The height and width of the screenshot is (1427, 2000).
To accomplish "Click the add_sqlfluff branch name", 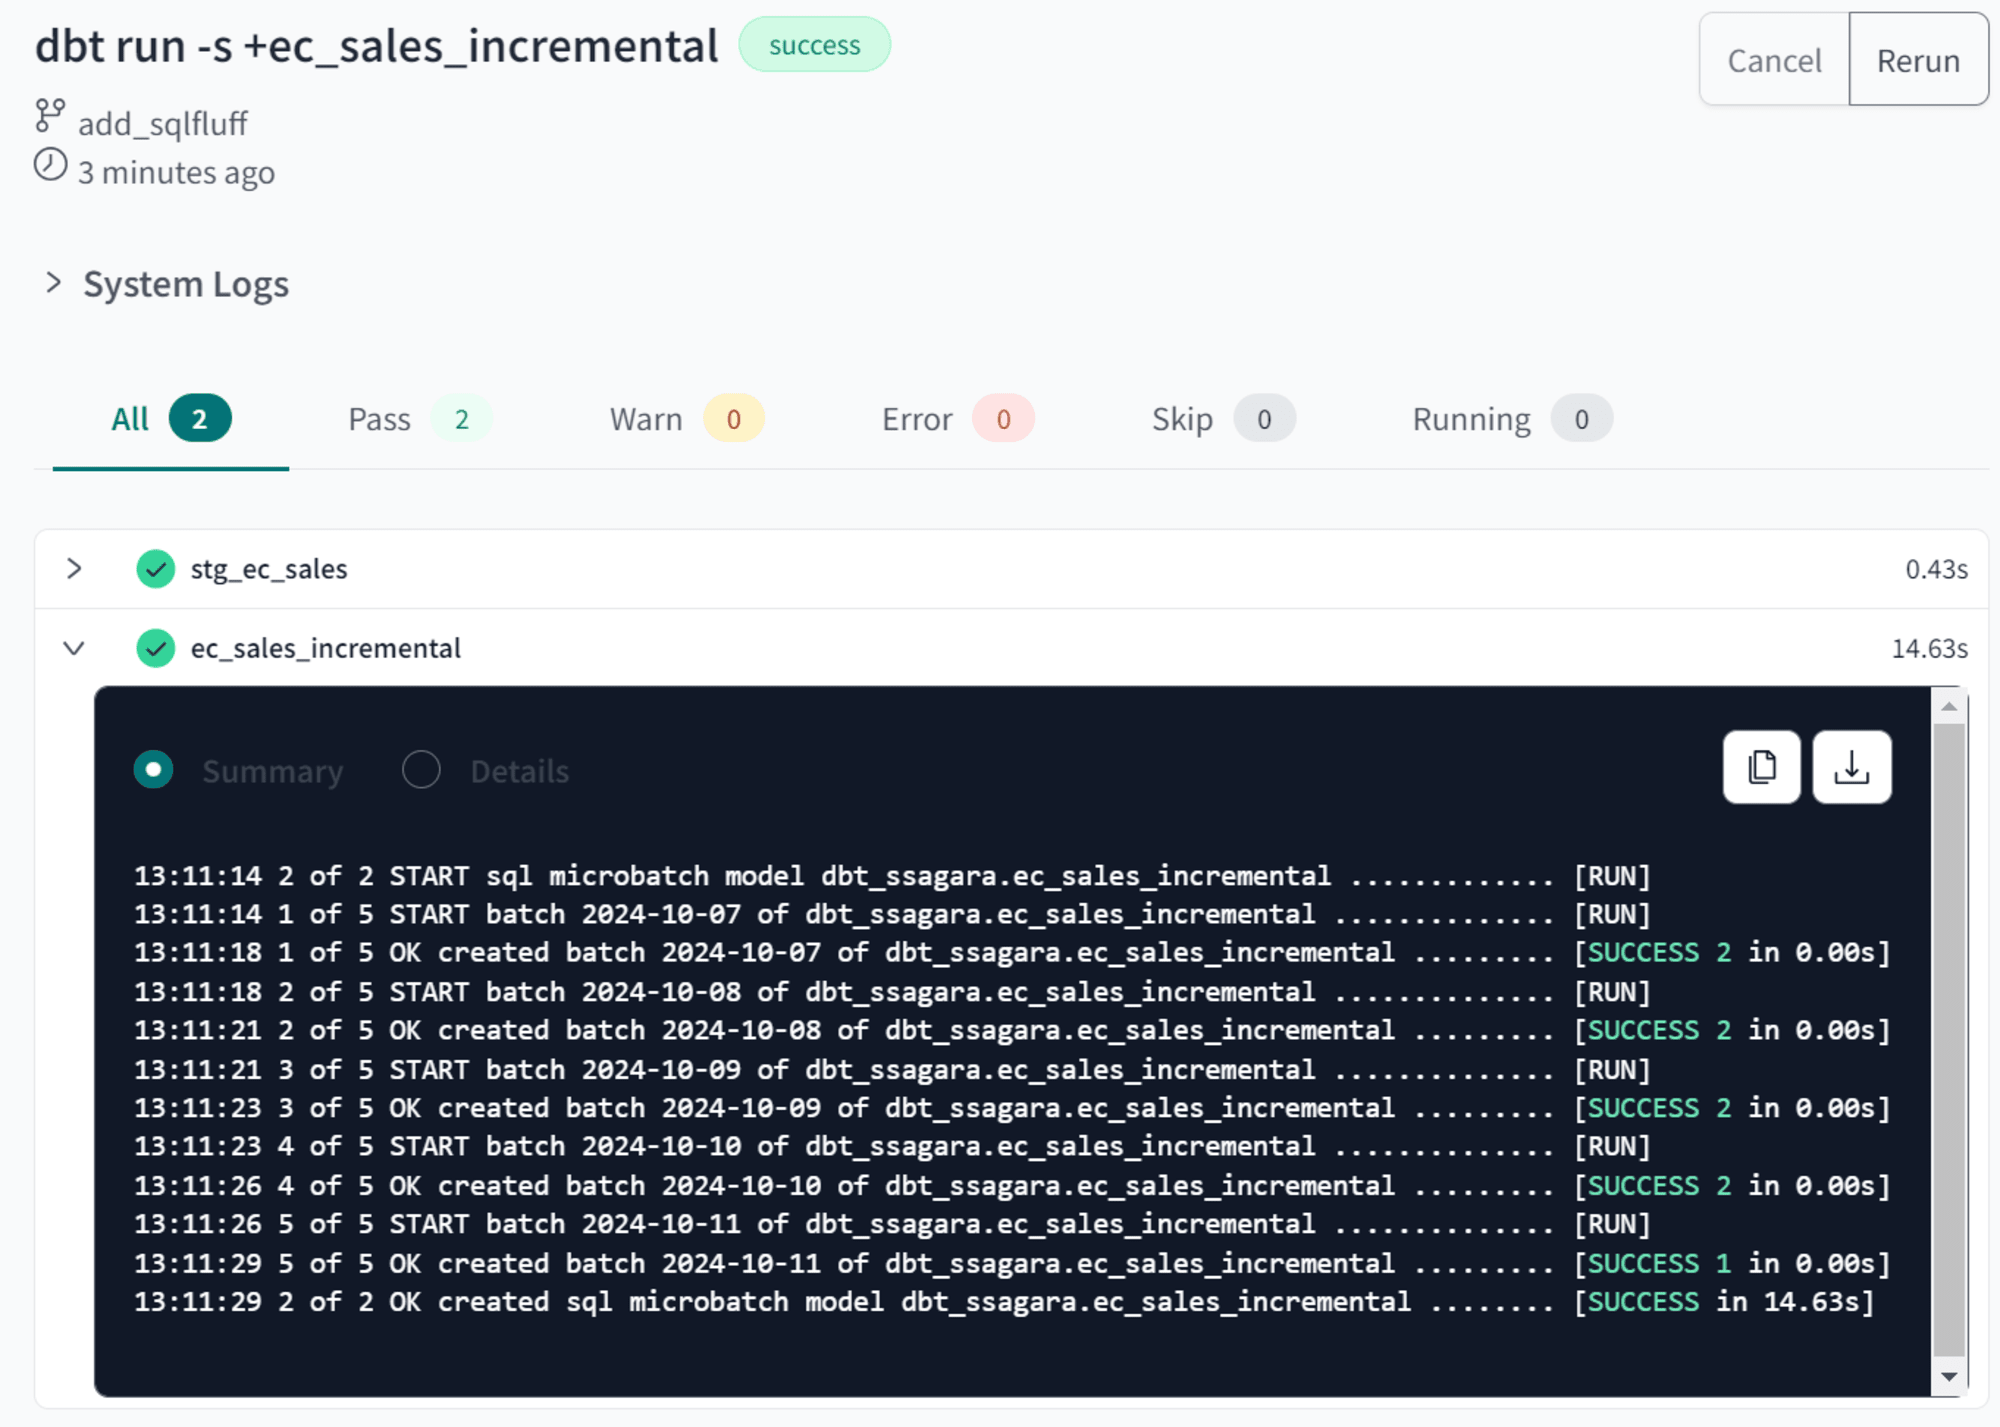I will [163, 124].
